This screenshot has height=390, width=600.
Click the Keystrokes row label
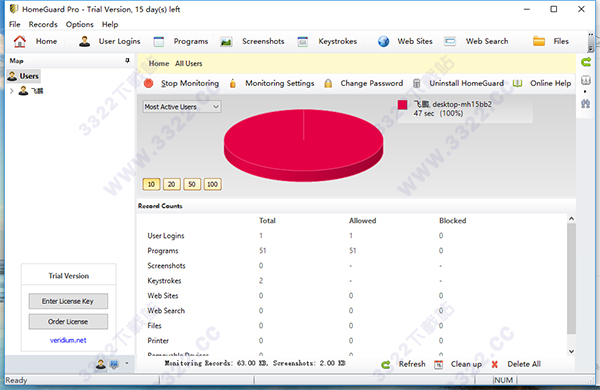164,281
